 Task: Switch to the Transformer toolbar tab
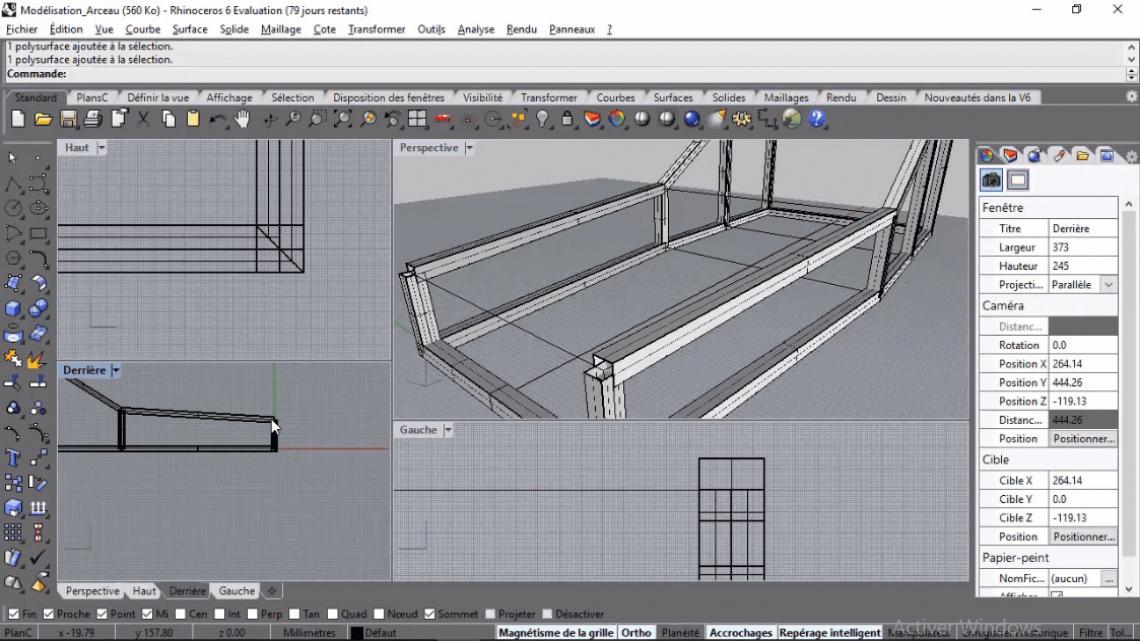(x=548, y=98)
